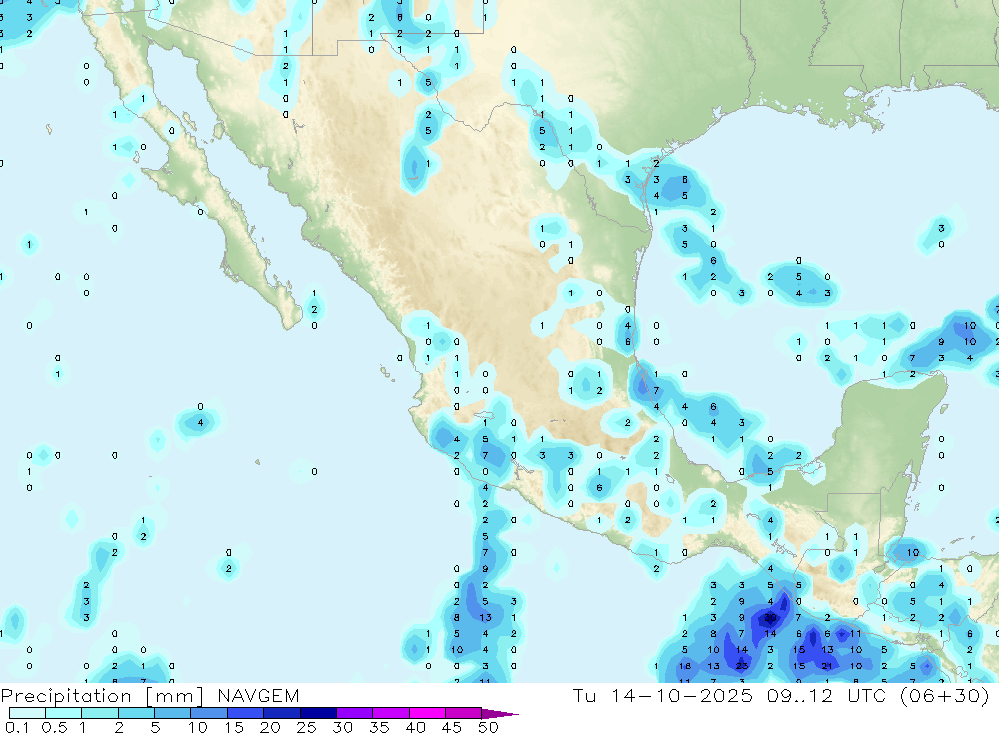Select the 30–35 mm purple legend swatch
This screenshot has width=1000, height=733.
[x=355, y=713]
